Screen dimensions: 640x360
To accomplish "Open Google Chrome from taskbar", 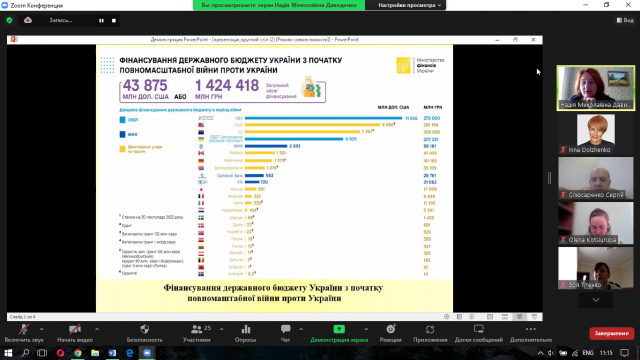I will pyautogui.click(x=78, y=353).
